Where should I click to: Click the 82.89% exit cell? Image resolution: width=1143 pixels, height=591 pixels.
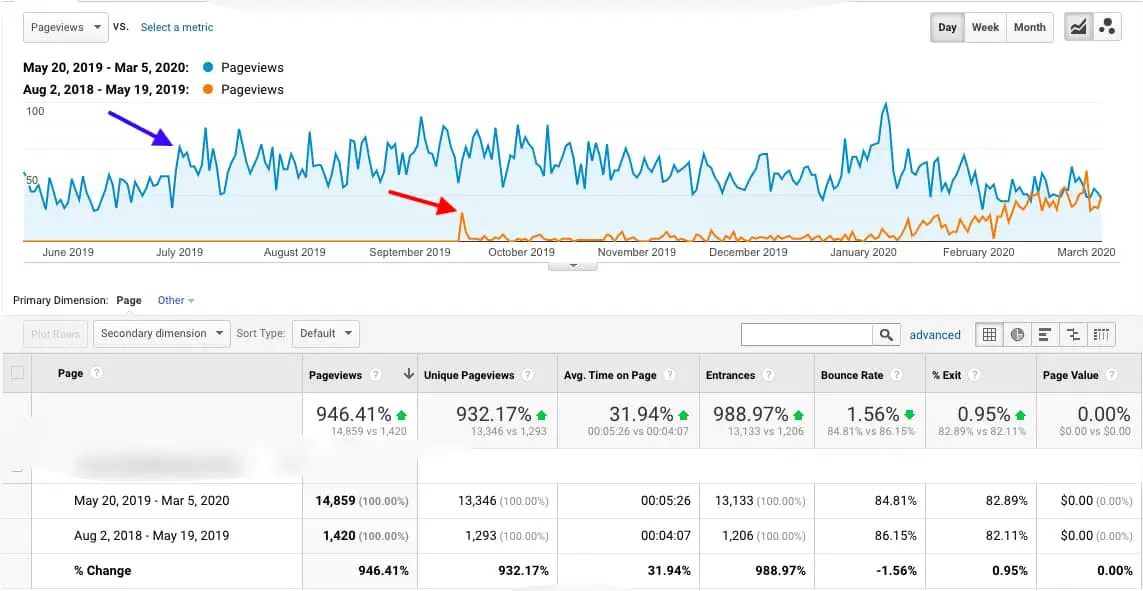point(1006,501)
